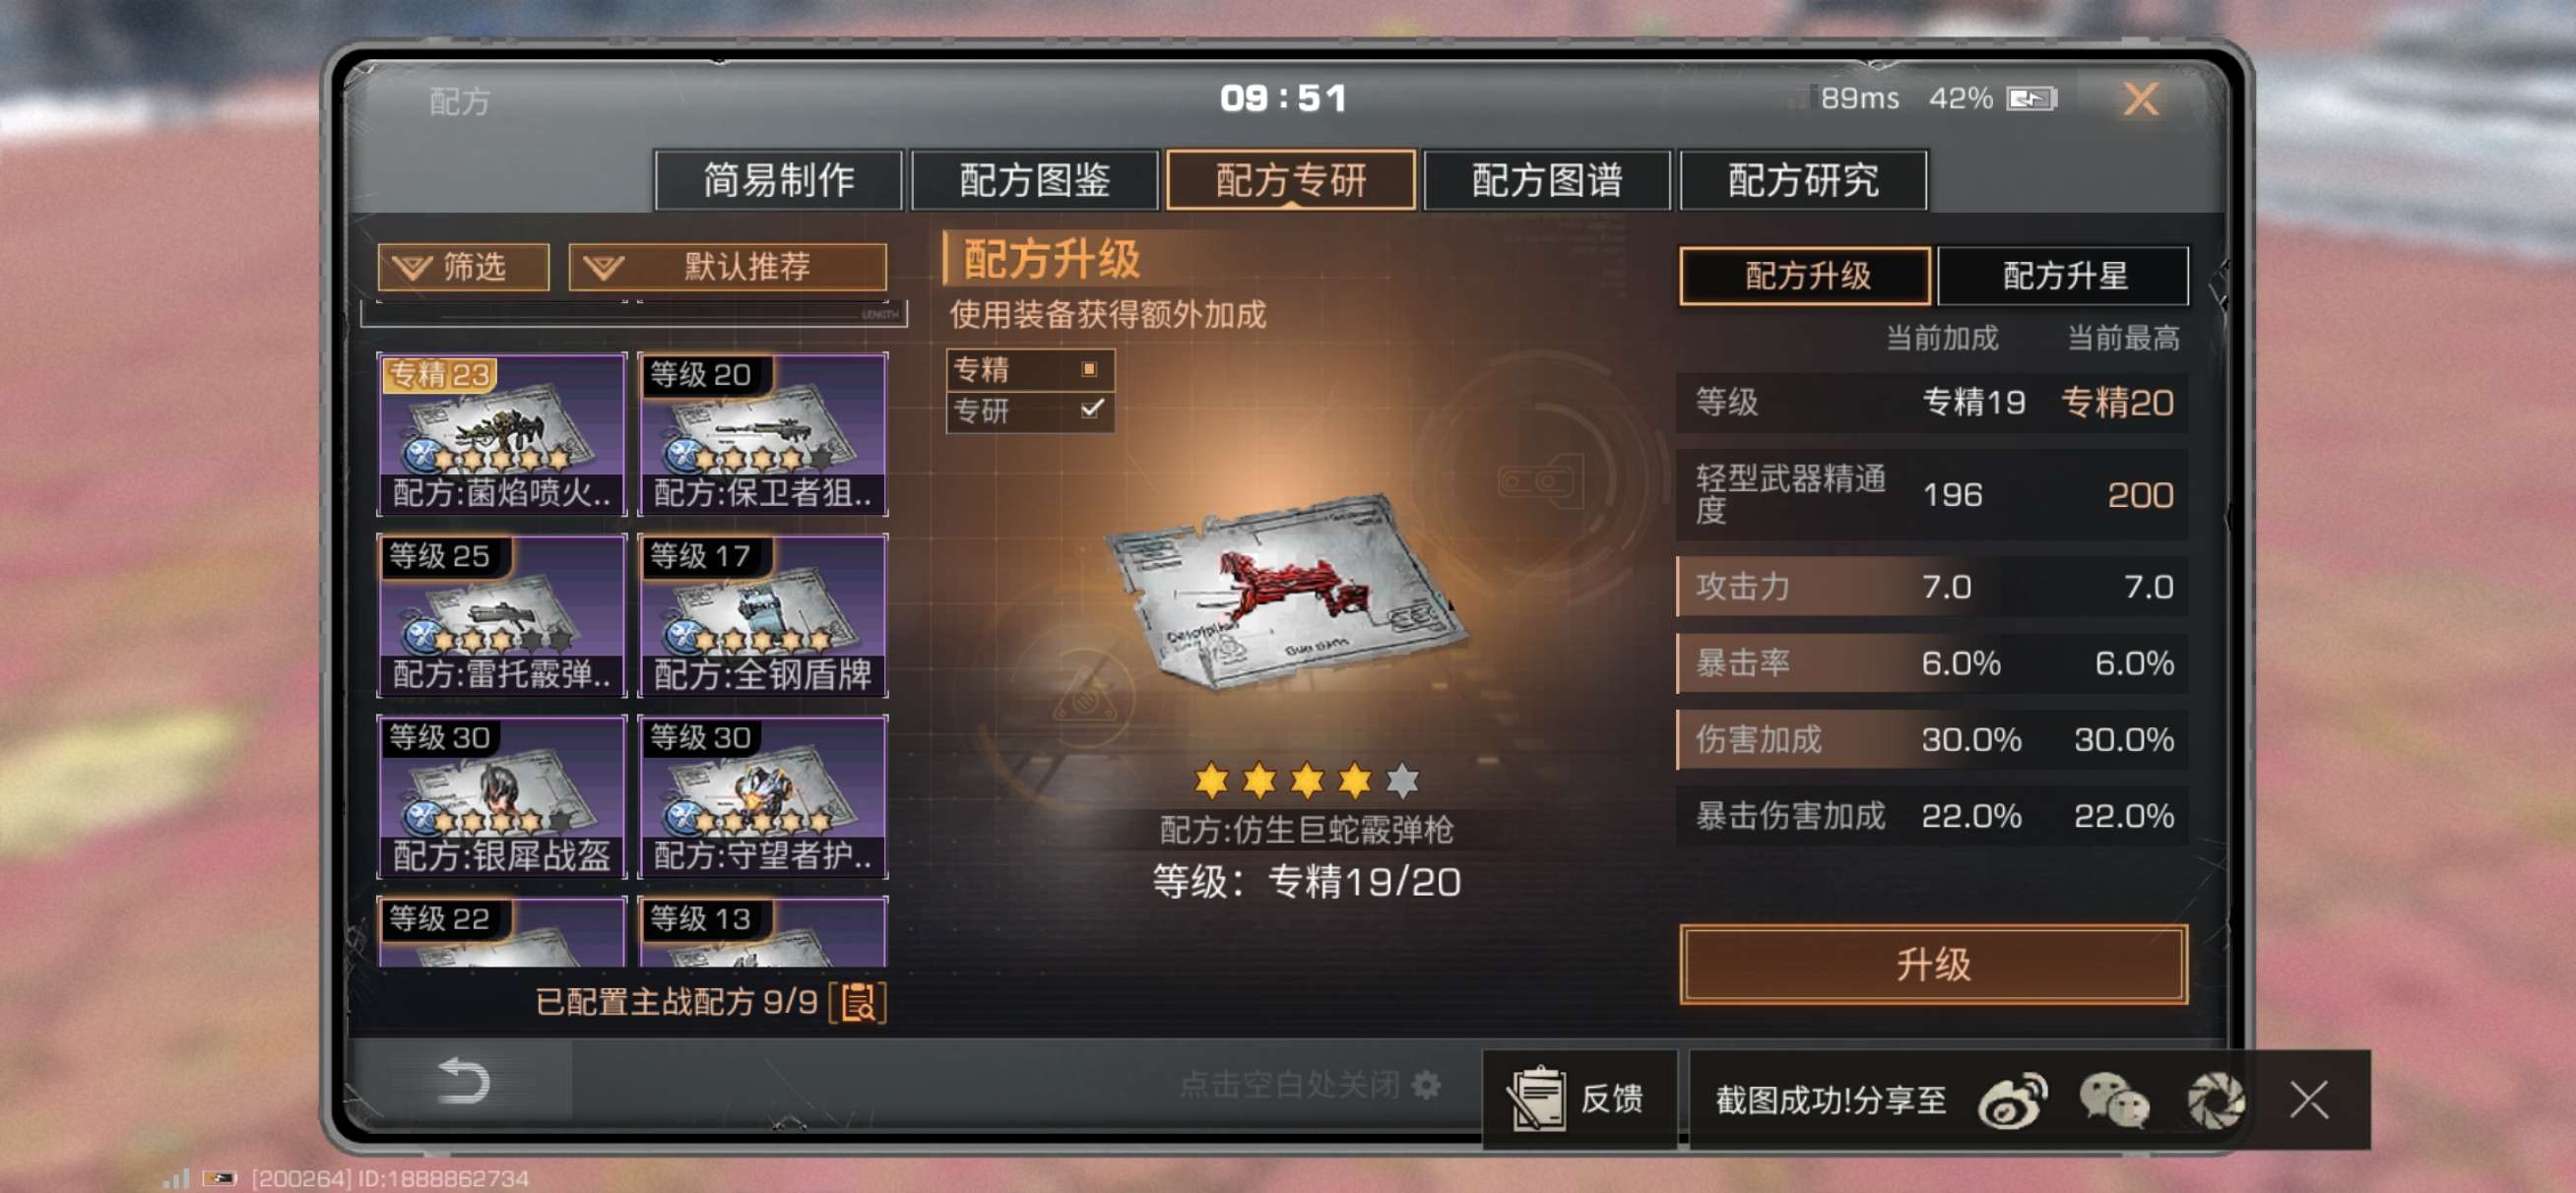Image resolution: width=2576 pixels, height=1193 pixels.
Task: Select the 配方:银犀战盔 recipe thumbnail
Action: (502, 797)
